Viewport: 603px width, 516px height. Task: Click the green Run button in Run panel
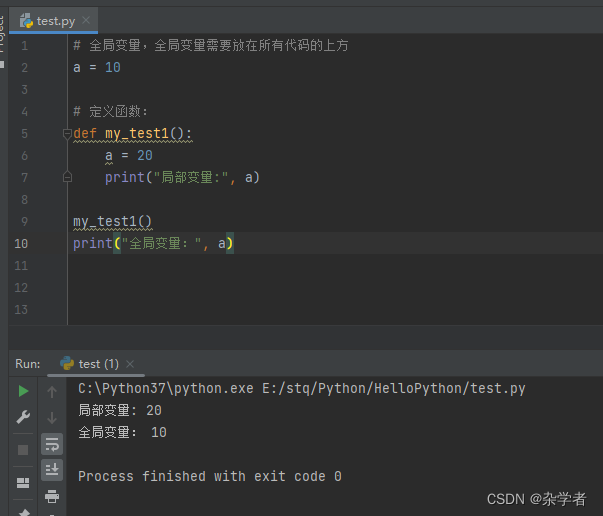(23, 391)
